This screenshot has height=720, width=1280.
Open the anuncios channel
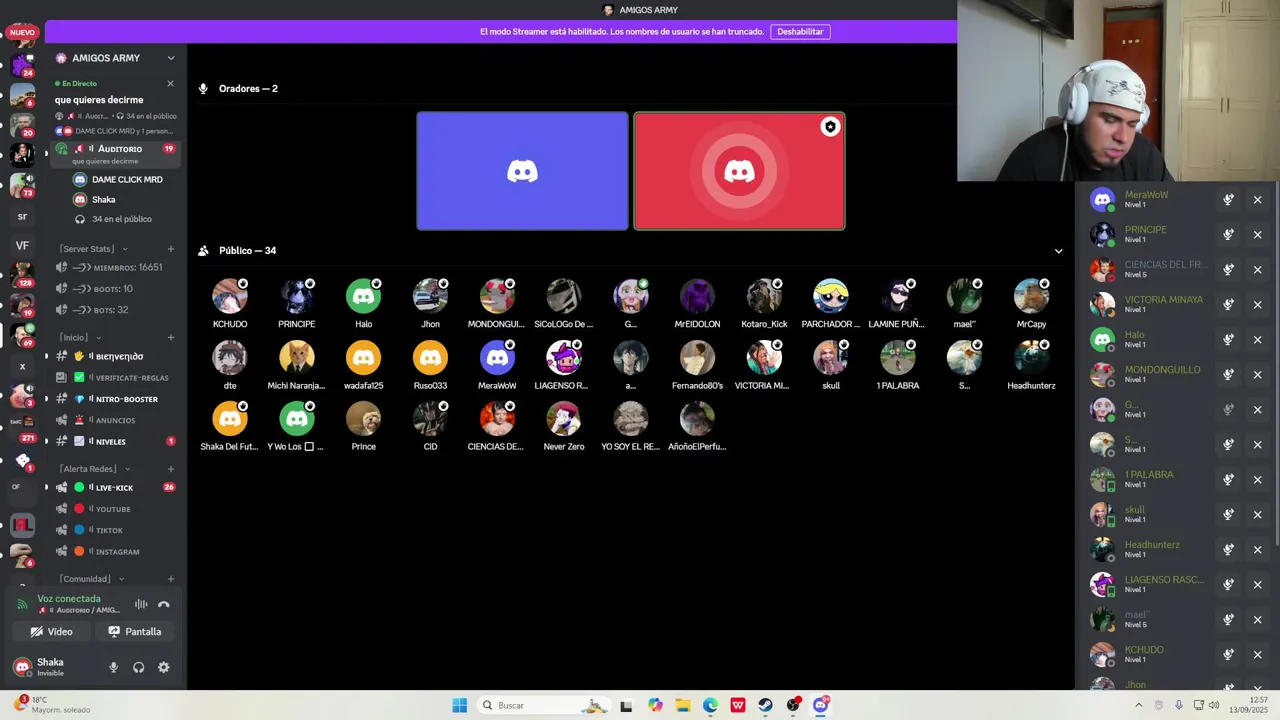115,420
